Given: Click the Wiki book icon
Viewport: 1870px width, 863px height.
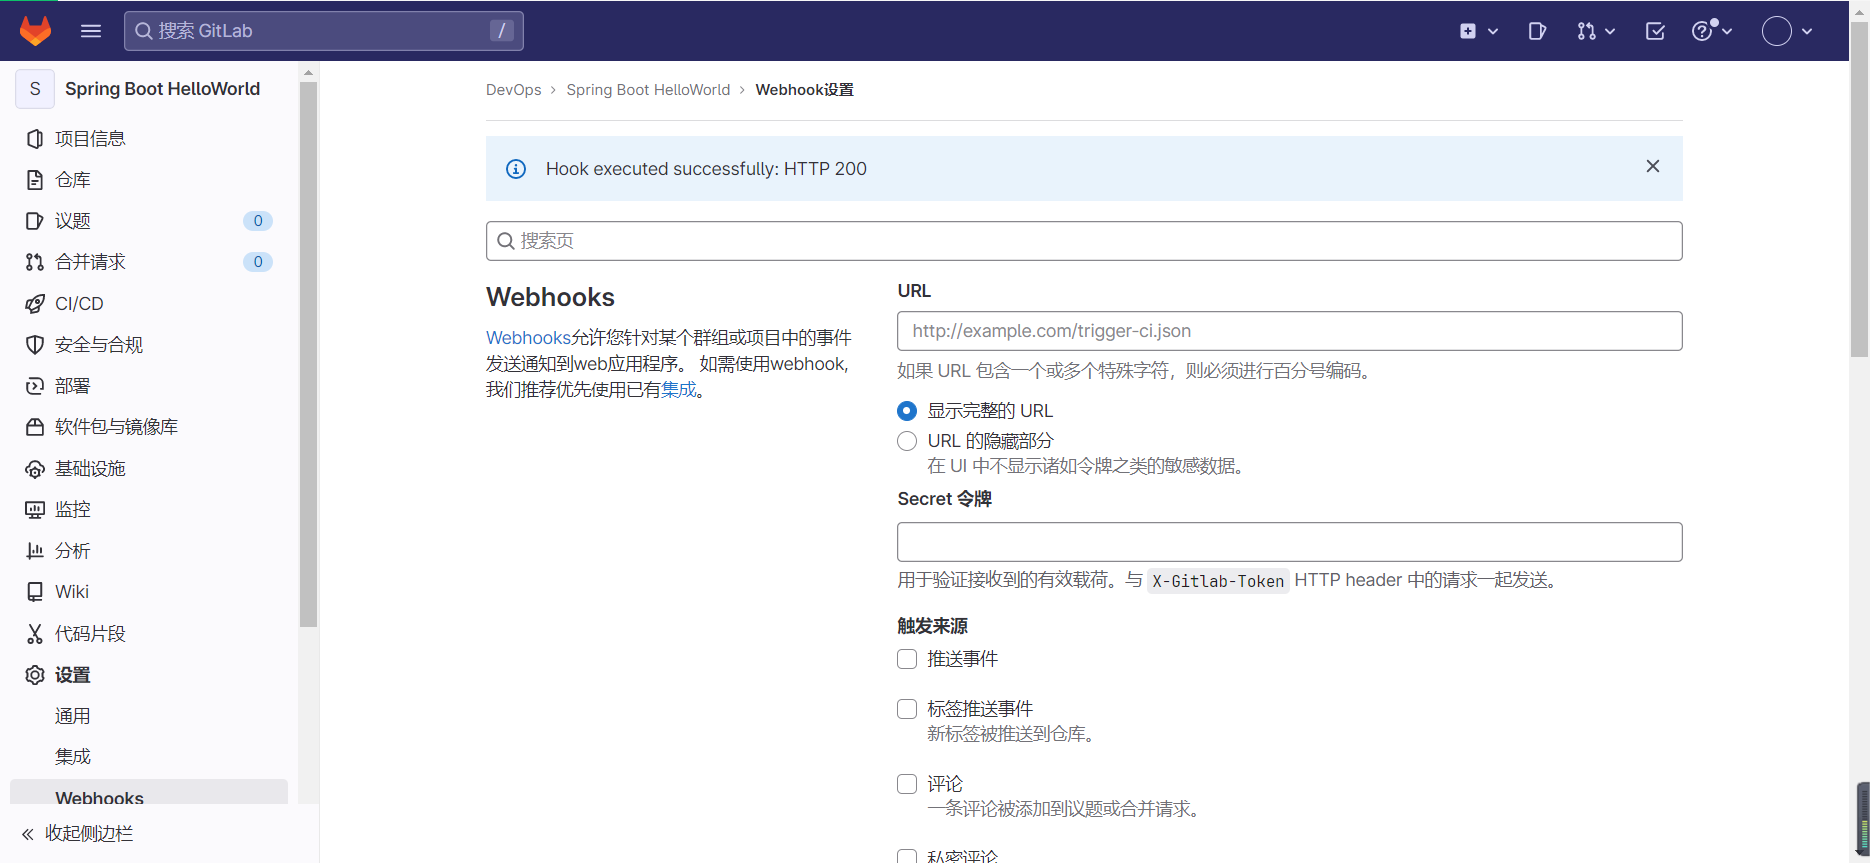Looking at the screenshot, I should click(35, 592).
